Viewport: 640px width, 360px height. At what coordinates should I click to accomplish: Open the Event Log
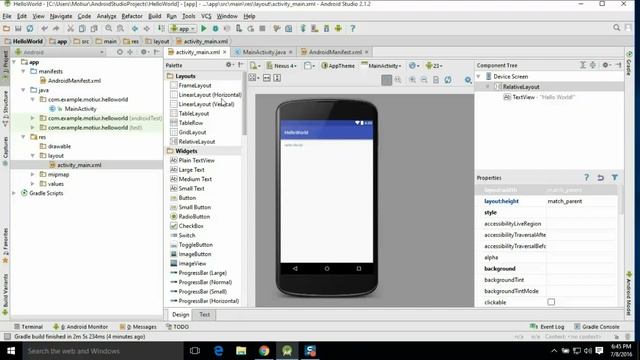547,327
